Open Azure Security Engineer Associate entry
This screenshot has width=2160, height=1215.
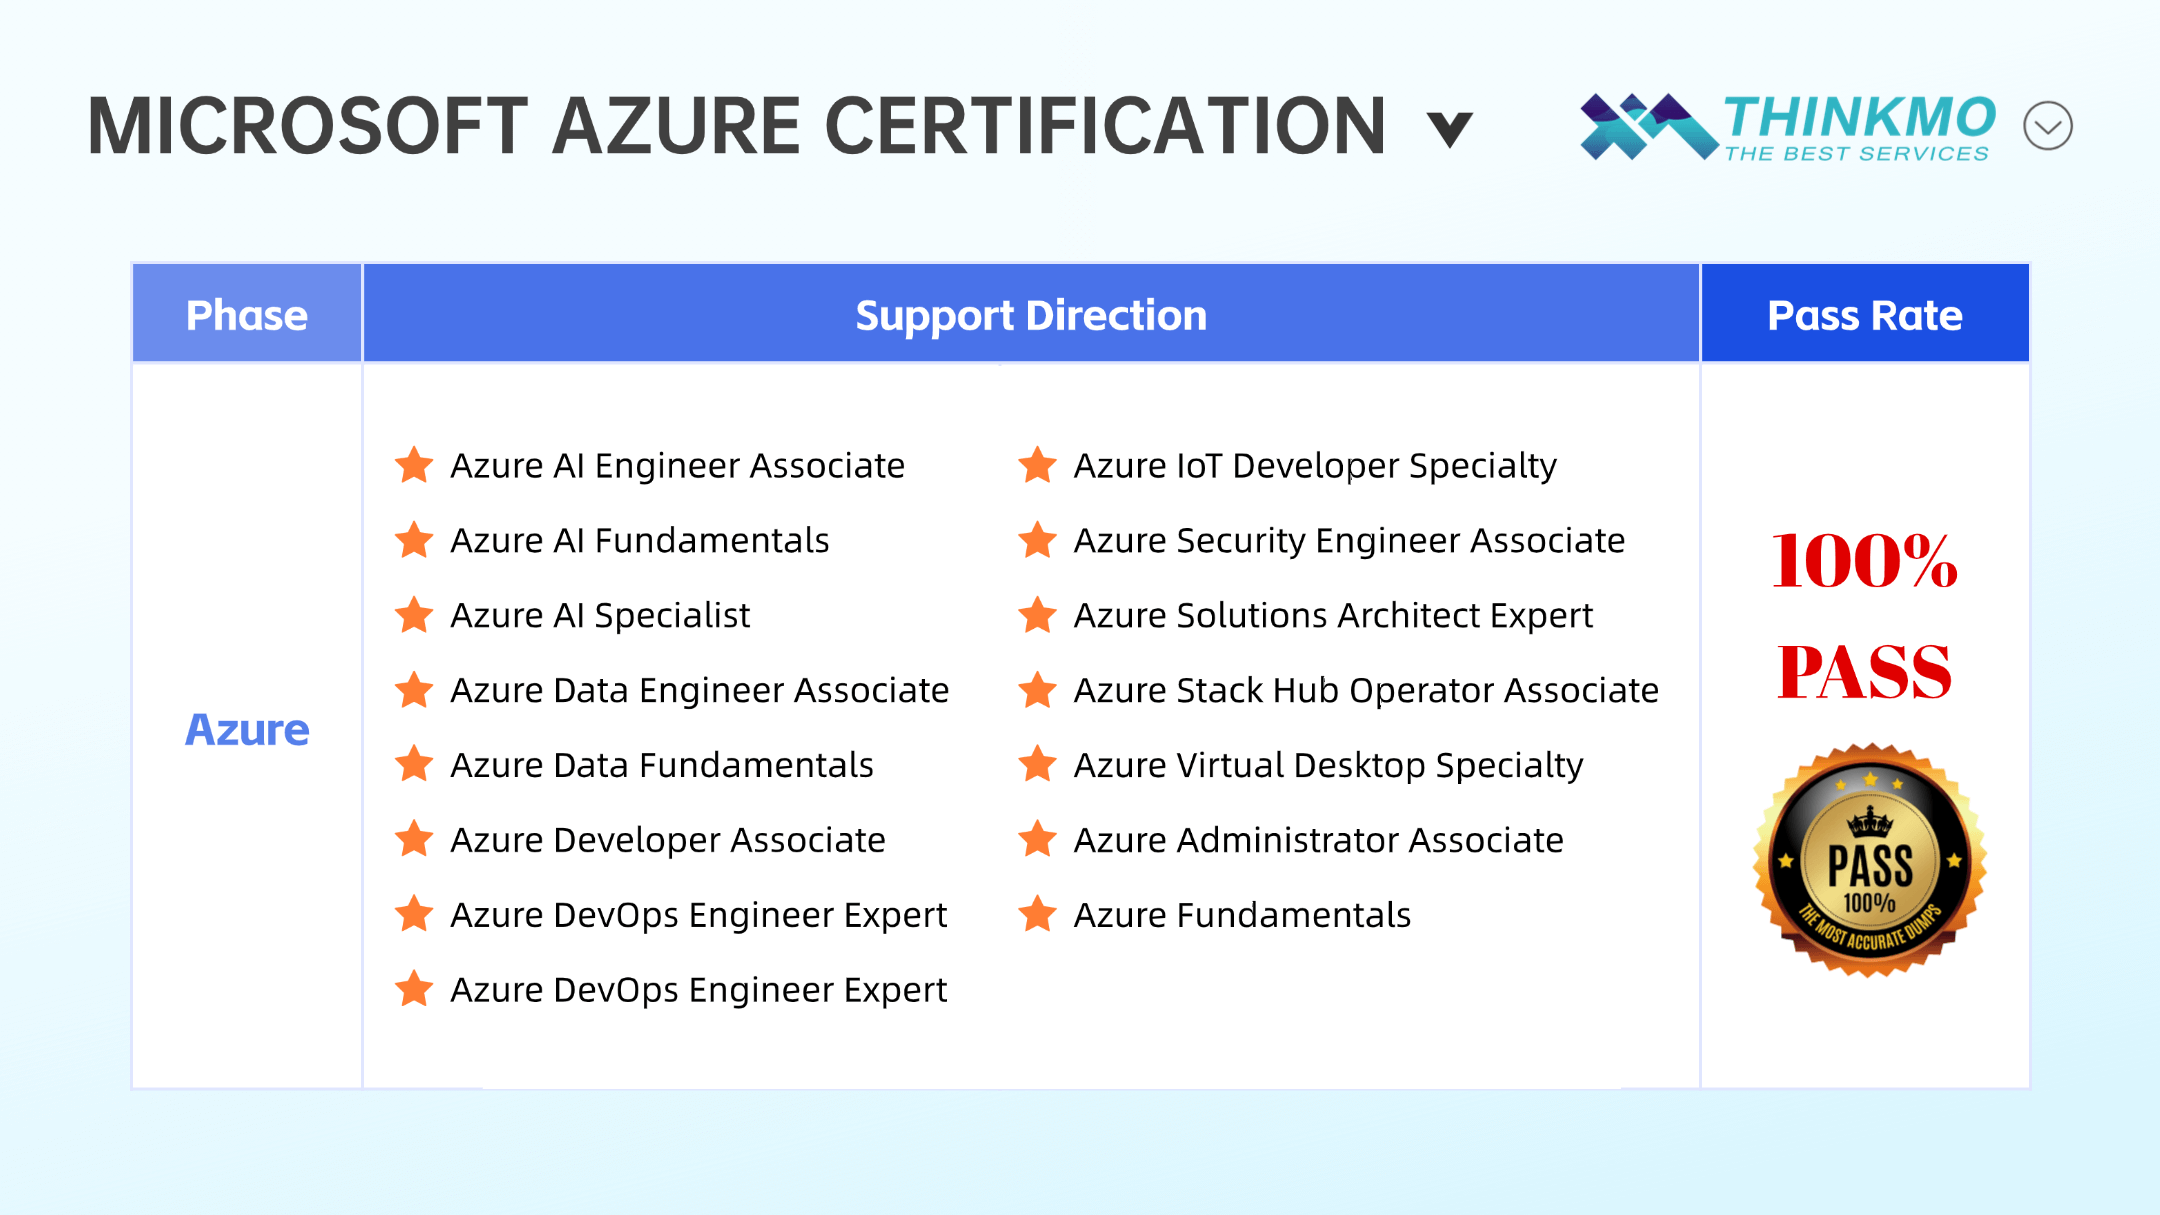tap(1349, 540)
